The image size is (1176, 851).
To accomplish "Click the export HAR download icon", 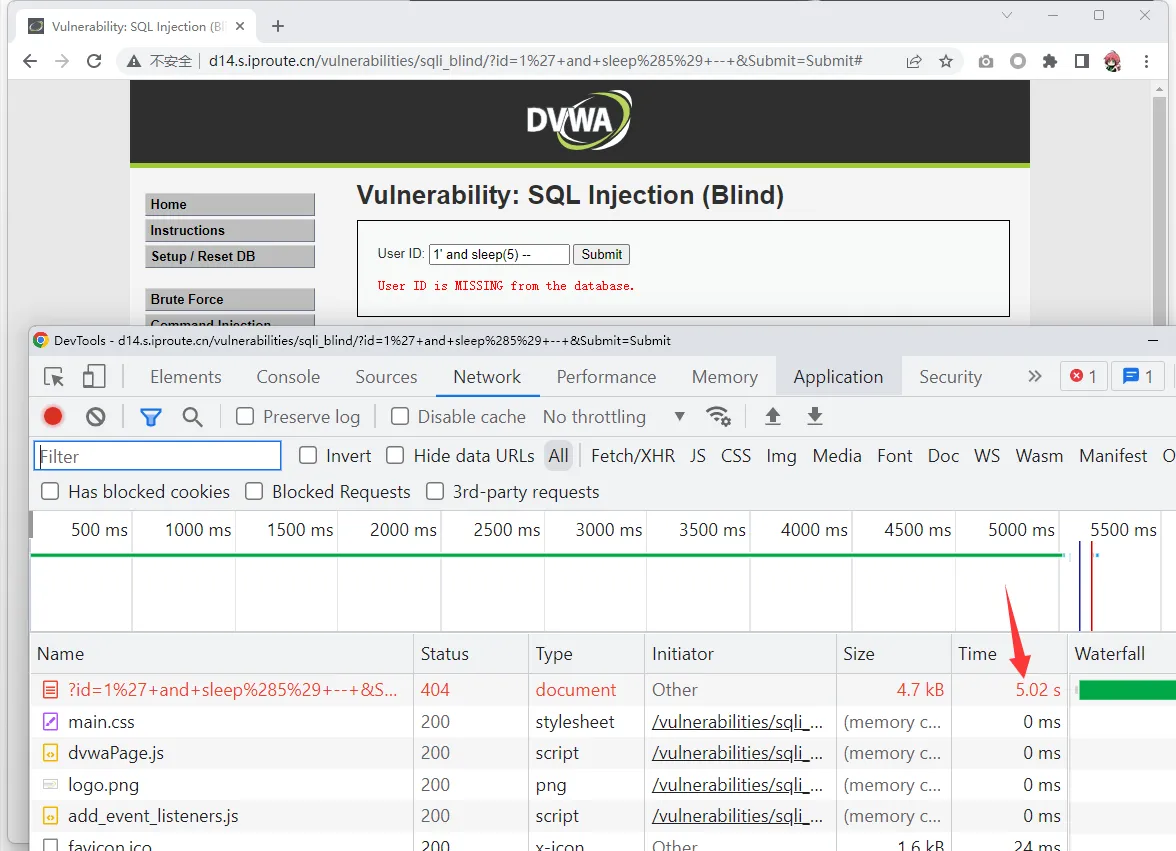I will (815, 417).
